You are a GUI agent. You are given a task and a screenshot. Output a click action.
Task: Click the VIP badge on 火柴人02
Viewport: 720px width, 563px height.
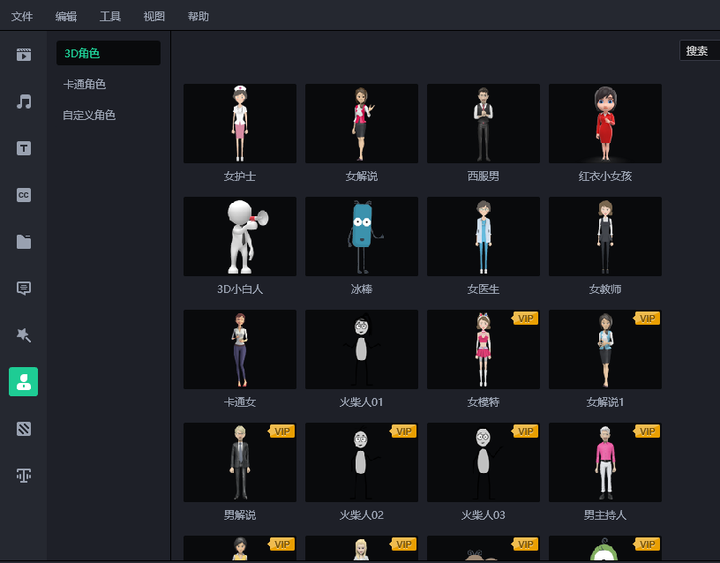tap(404, 431)
